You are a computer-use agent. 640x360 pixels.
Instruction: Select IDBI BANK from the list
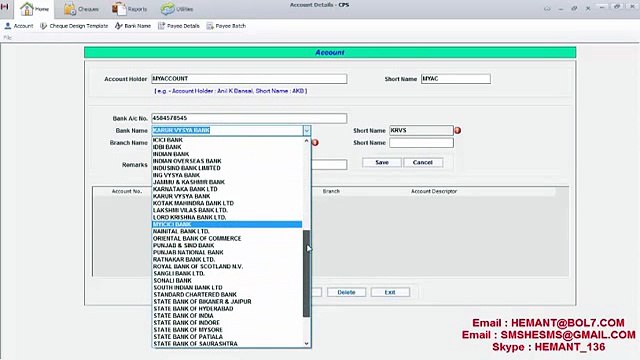227,147
